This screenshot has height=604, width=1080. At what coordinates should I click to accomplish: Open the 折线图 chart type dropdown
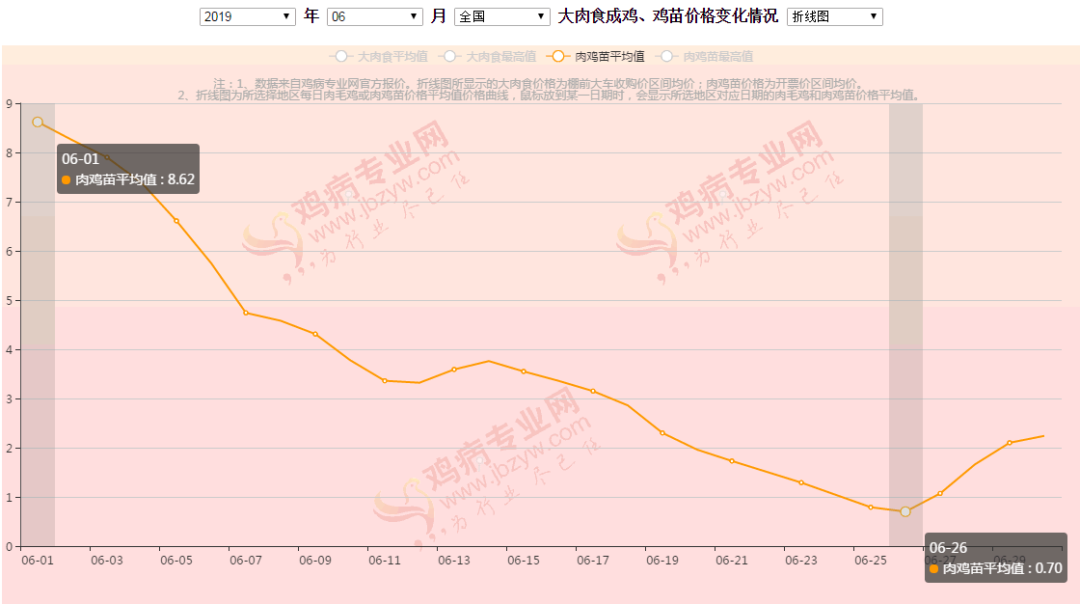(x=834, y=17)
